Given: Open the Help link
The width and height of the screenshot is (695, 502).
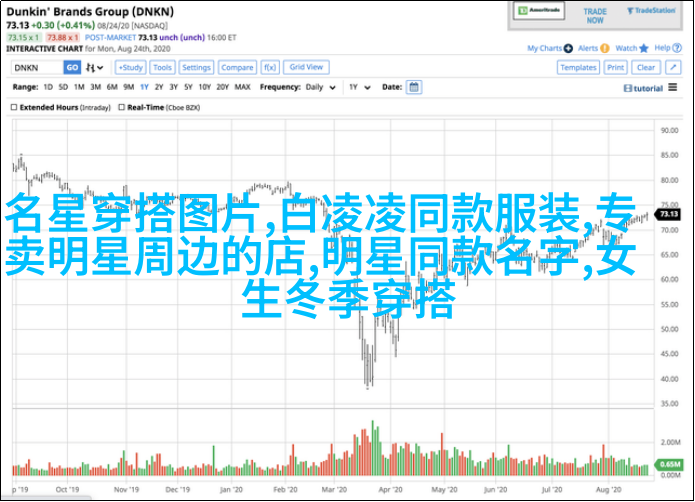Looking at the screenshot, I should (662, 48).
